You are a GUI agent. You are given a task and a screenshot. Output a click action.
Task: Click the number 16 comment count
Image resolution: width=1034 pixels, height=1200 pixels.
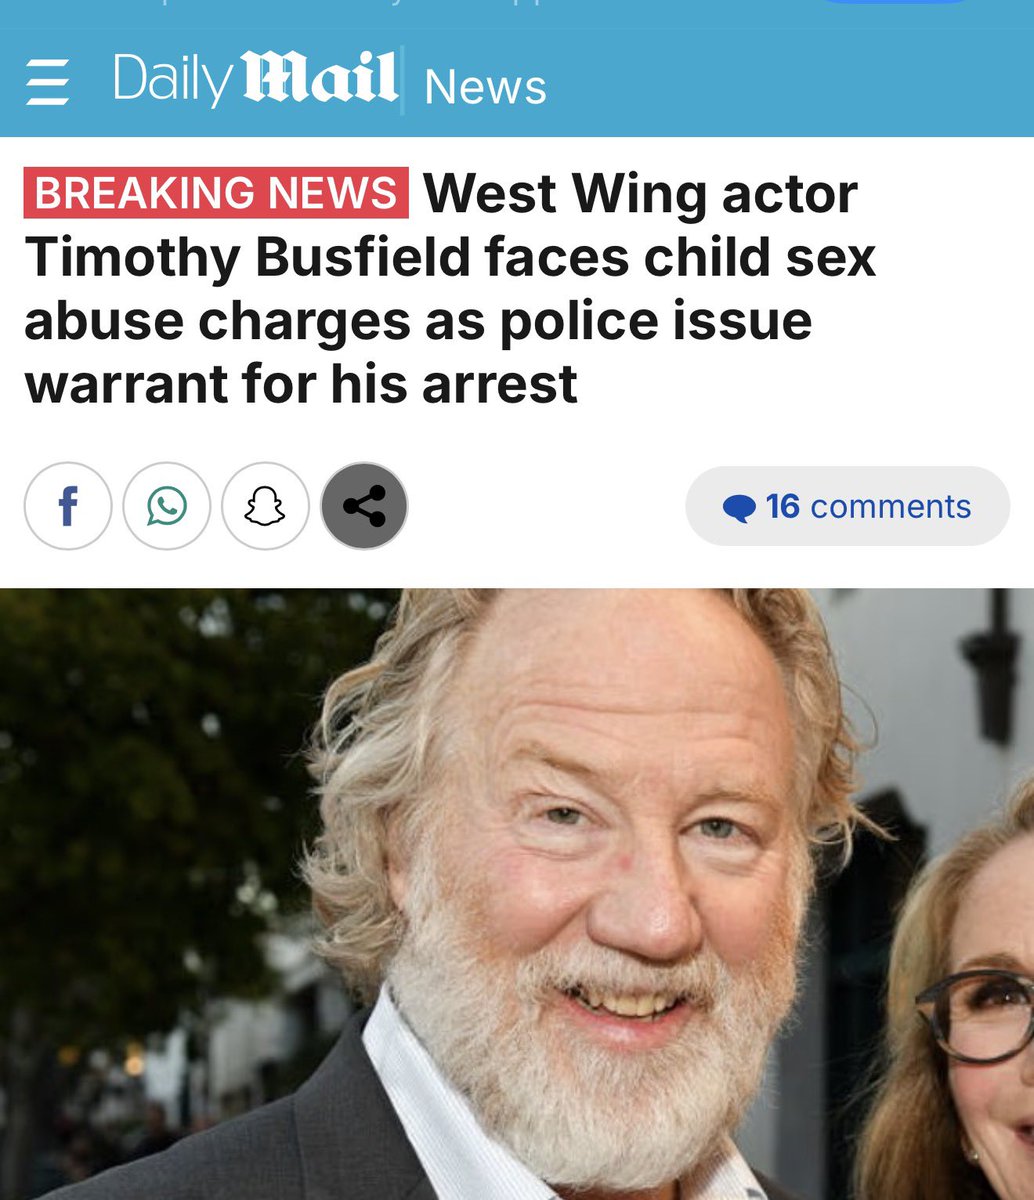tap(783, 506)
